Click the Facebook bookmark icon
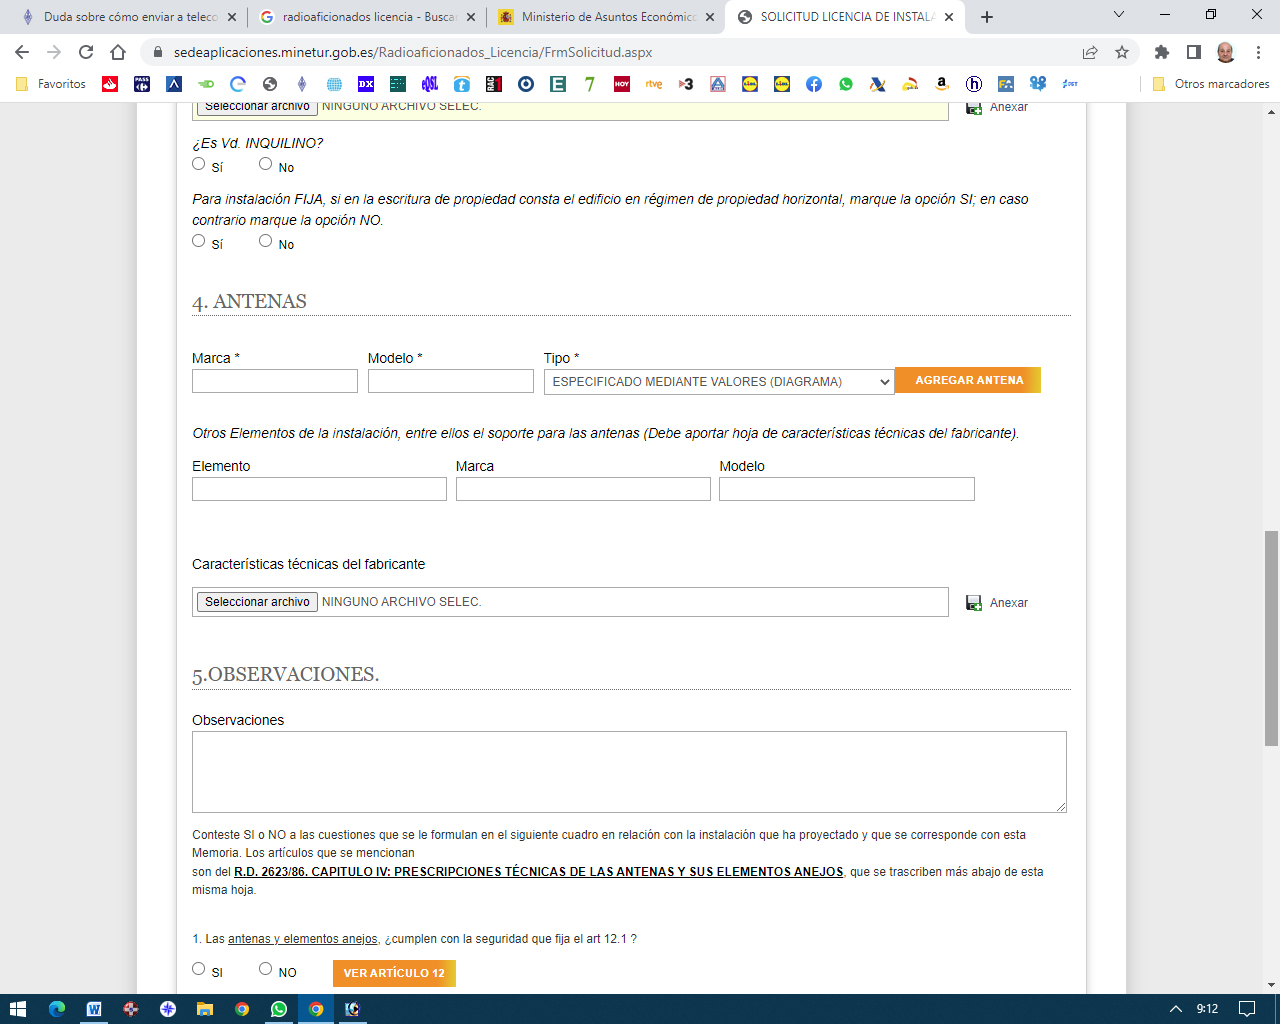The height and width of the screenshot is (1024, 1280). coord(814,84)
